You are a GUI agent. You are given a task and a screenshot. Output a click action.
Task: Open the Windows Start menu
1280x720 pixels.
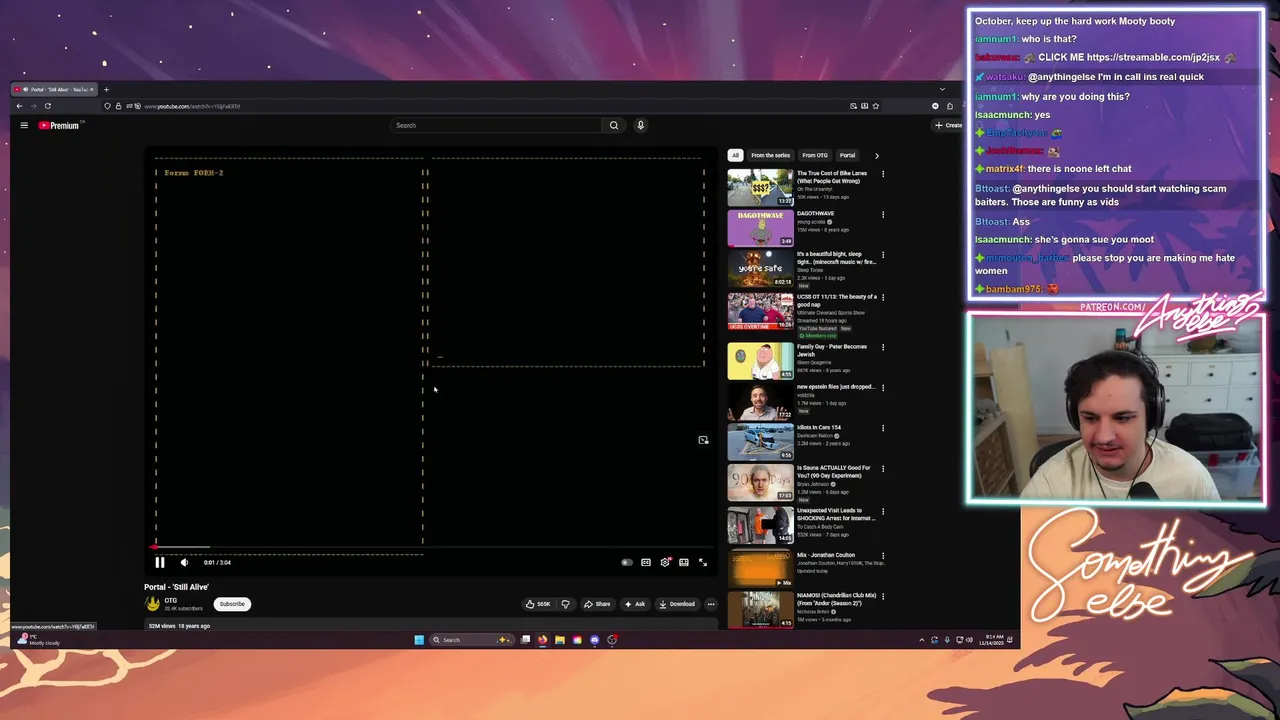pyautogui.click(x=419, y=640)
